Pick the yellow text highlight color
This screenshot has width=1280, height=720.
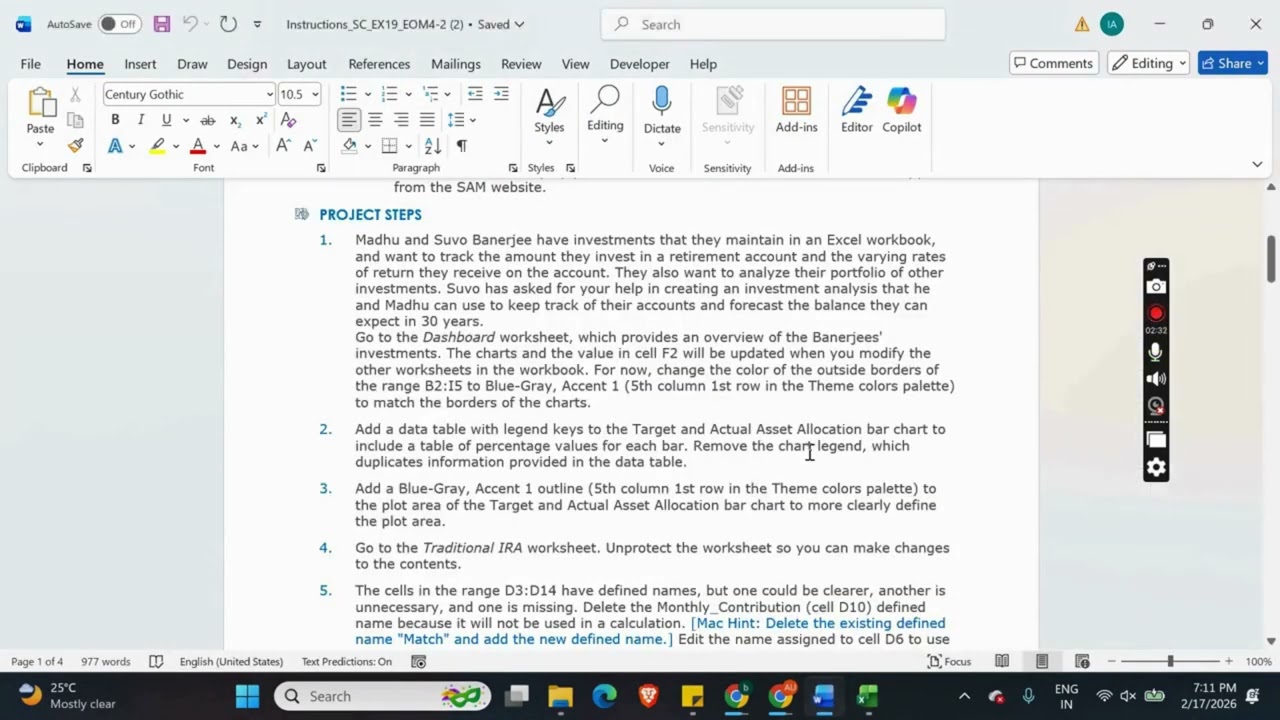pyautogui.click(x=157, y=146)
